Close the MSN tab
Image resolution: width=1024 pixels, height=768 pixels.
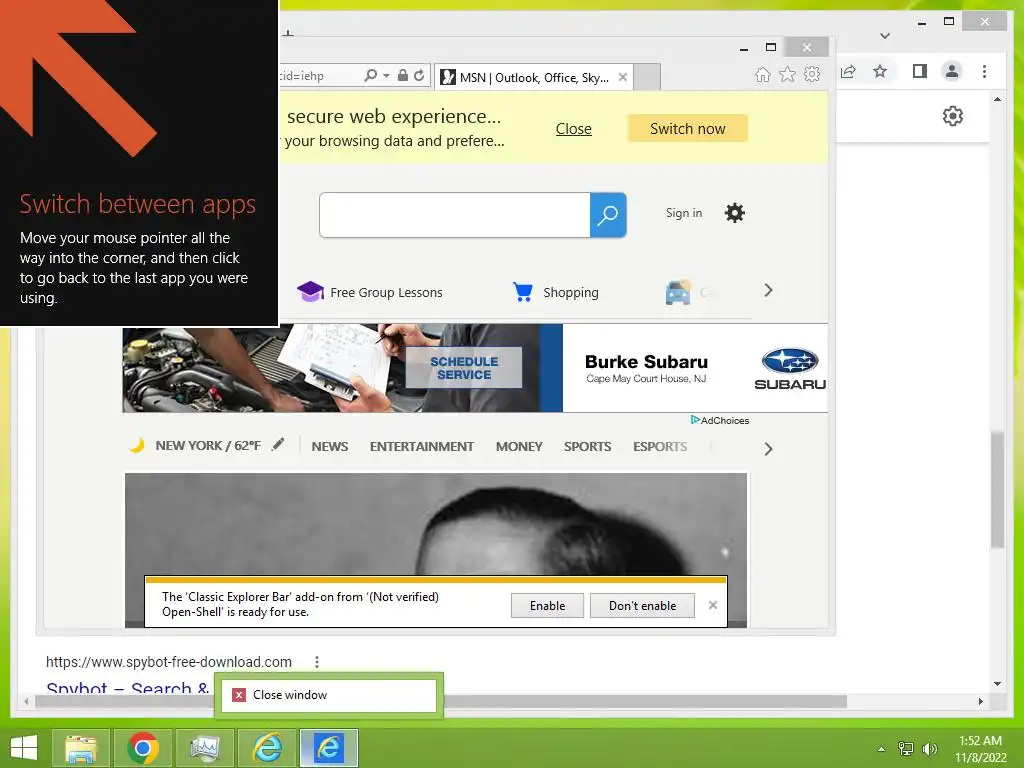pos(623,77)
